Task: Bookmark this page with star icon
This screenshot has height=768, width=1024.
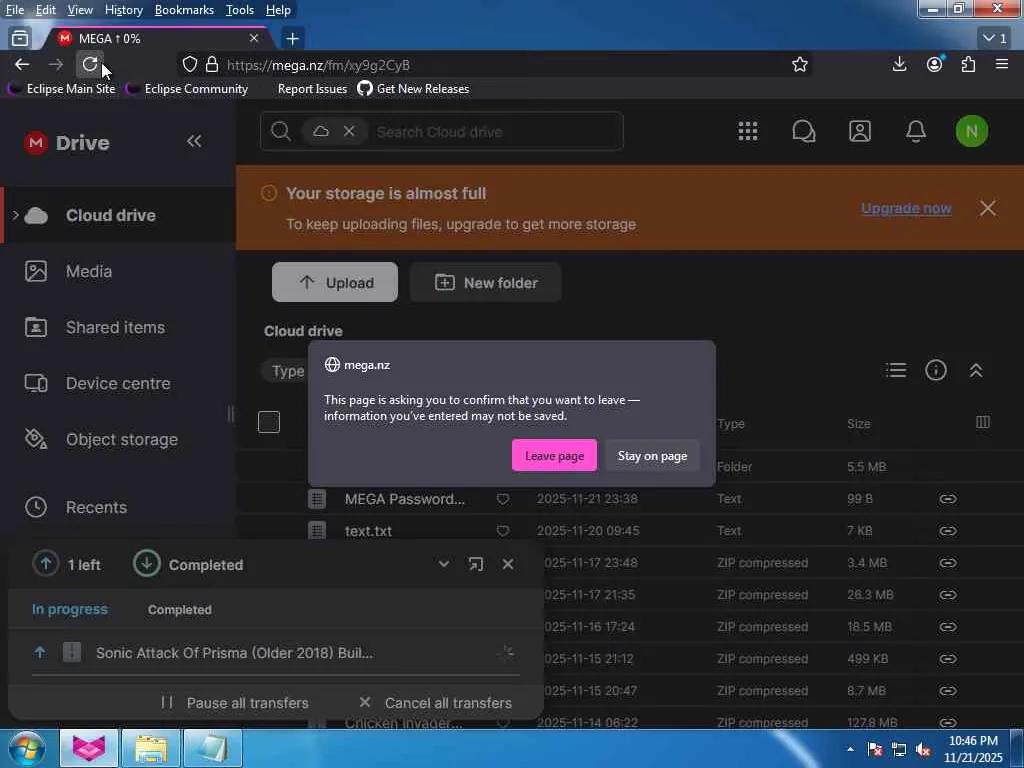Action: [799, 64]
